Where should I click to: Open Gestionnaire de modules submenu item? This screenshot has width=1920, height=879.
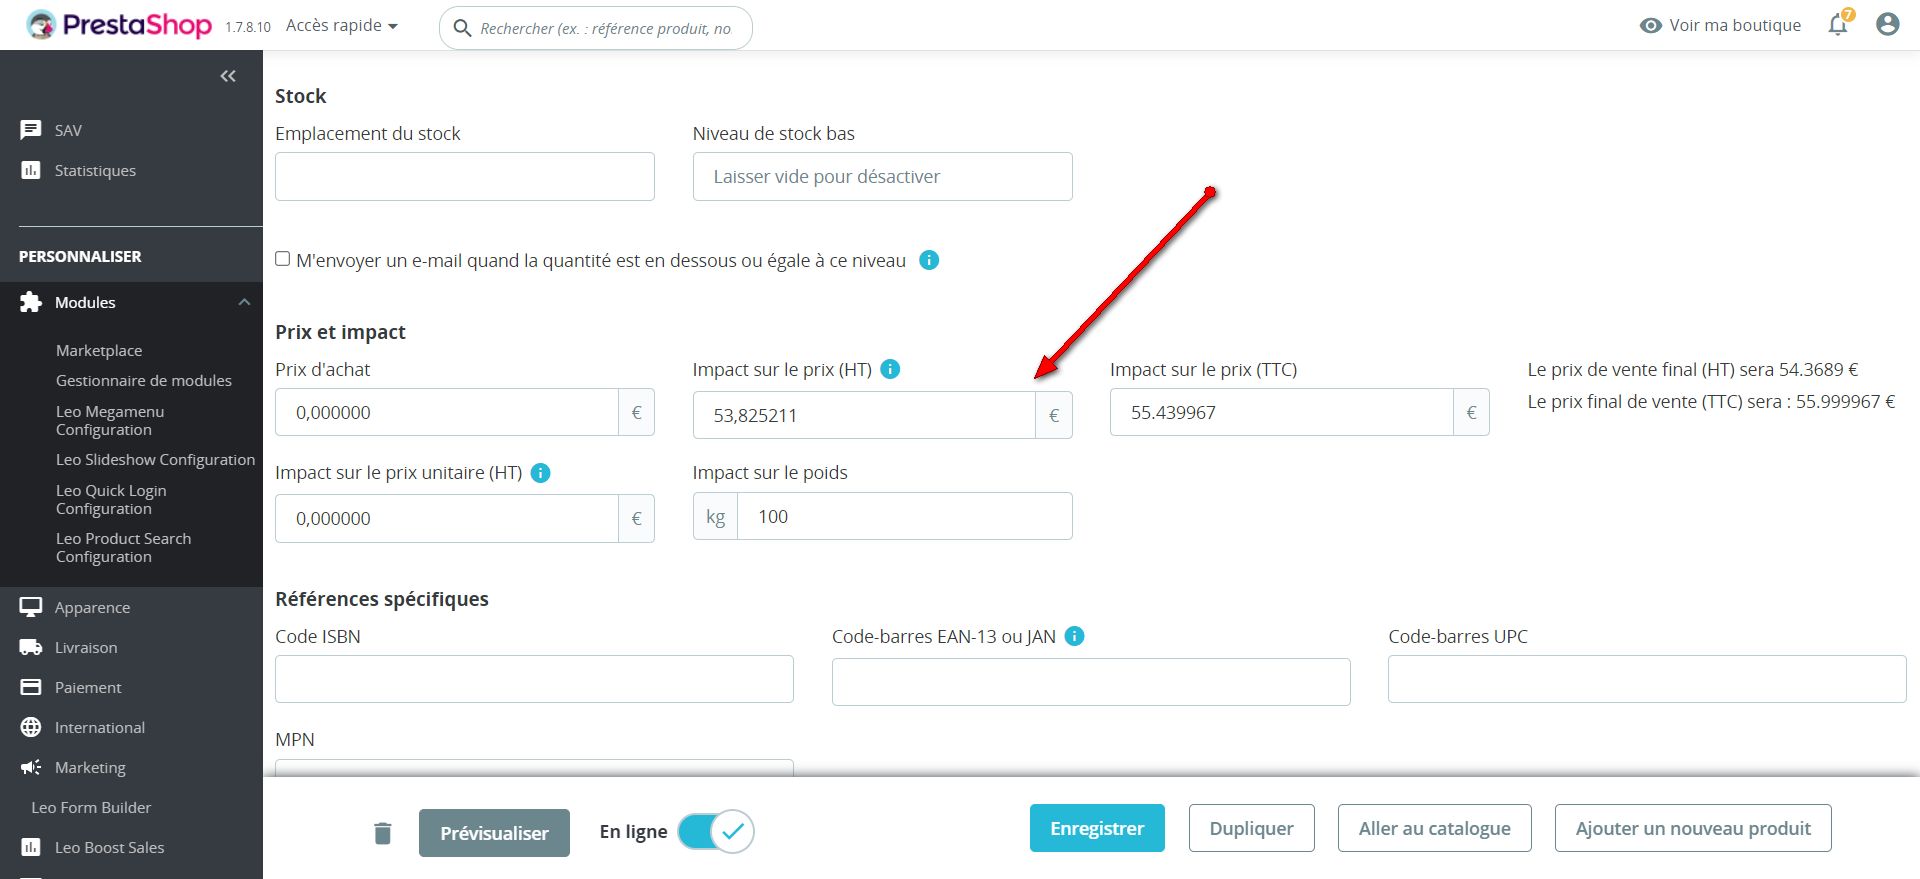[144, 380]
